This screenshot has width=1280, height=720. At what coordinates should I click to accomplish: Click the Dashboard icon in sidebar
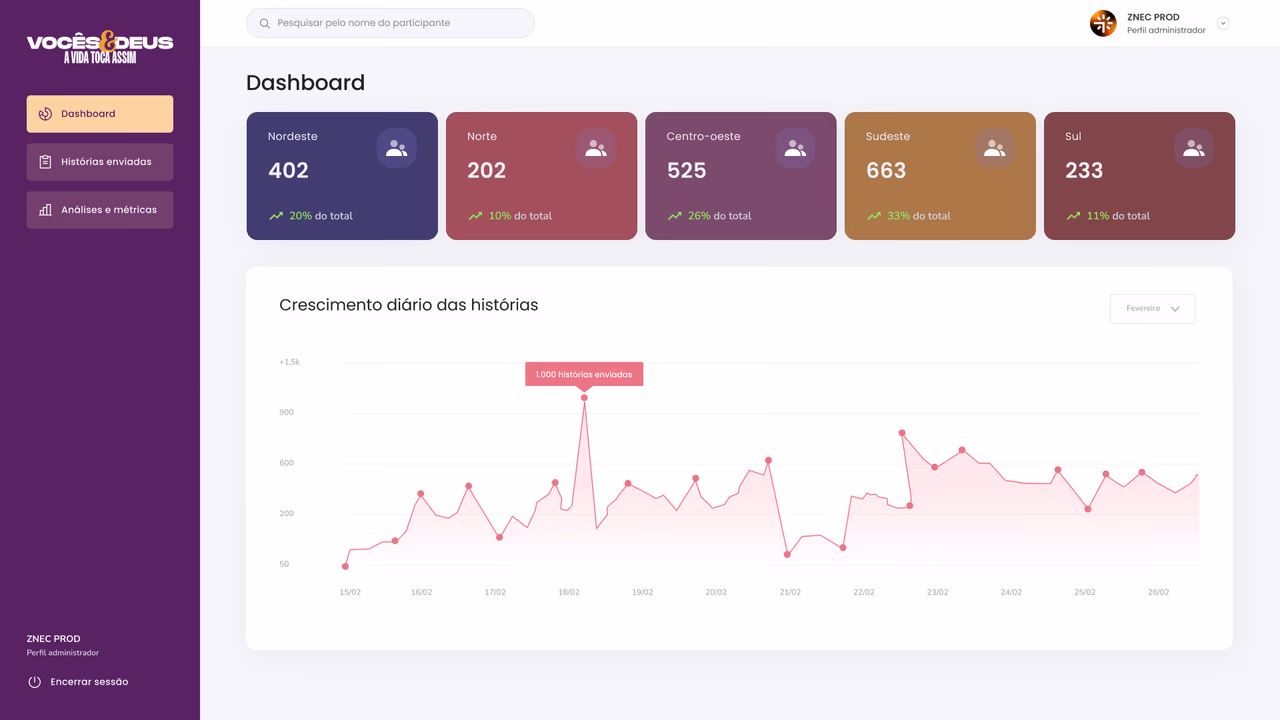[x=45, y=114]
